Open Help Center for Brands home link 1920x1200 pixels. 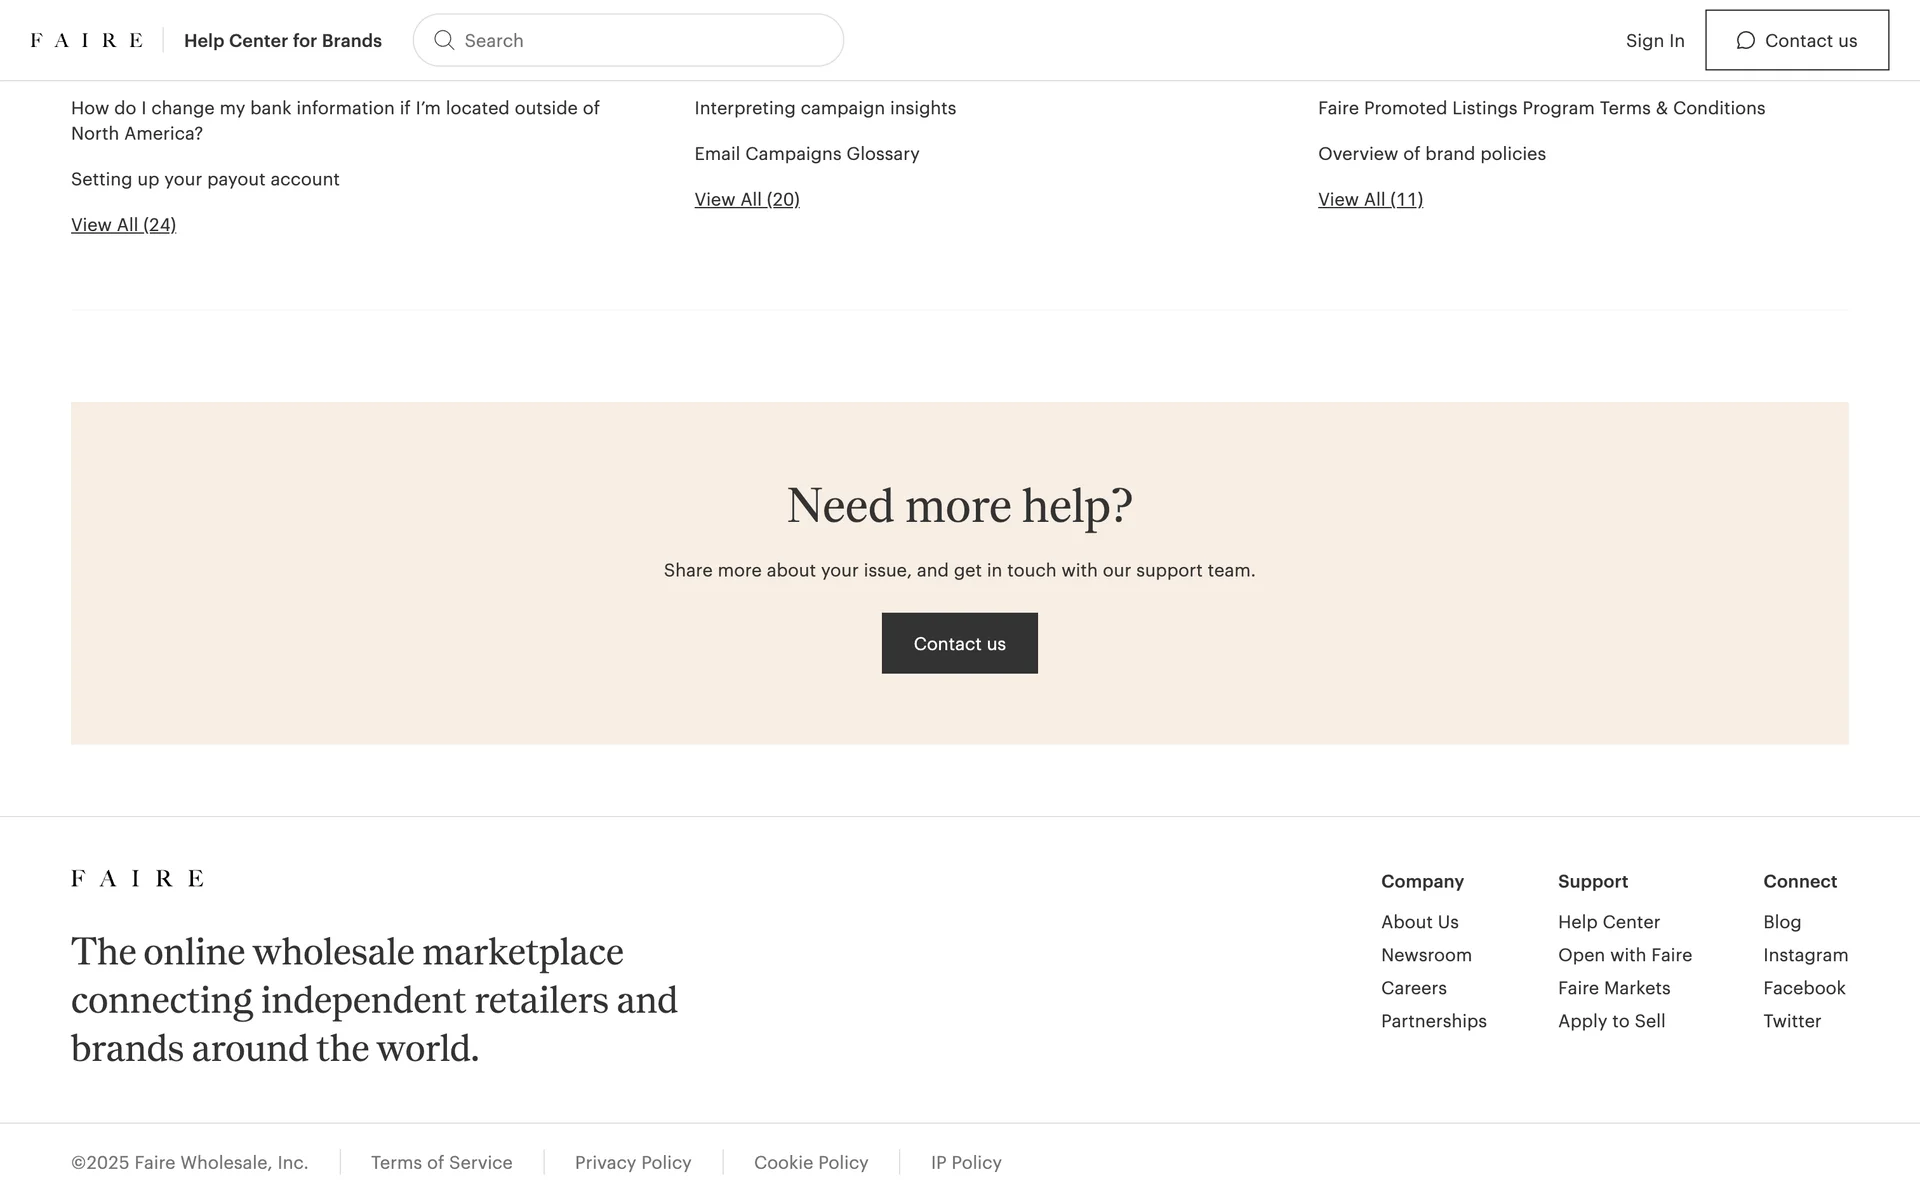(x=282, y=41)
